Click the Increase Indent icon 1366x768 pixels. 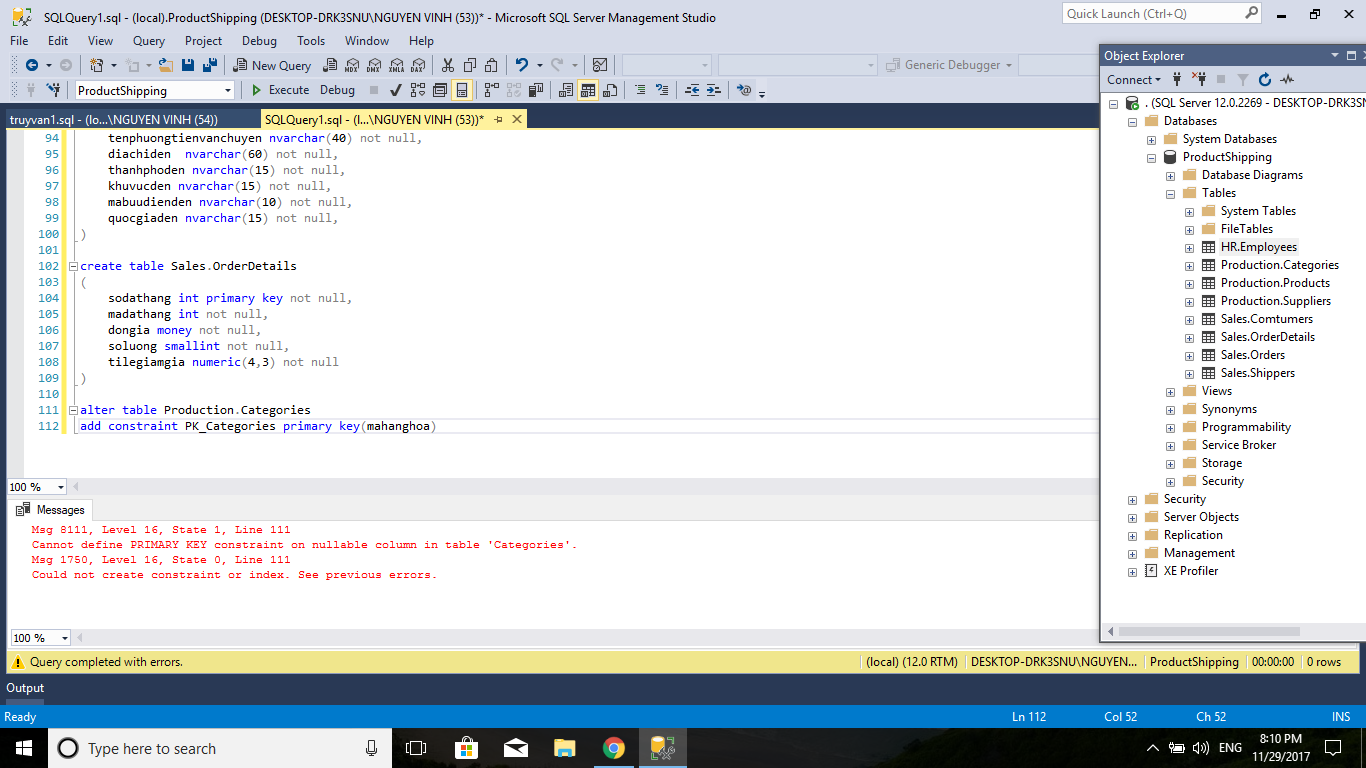coord(713,90)
